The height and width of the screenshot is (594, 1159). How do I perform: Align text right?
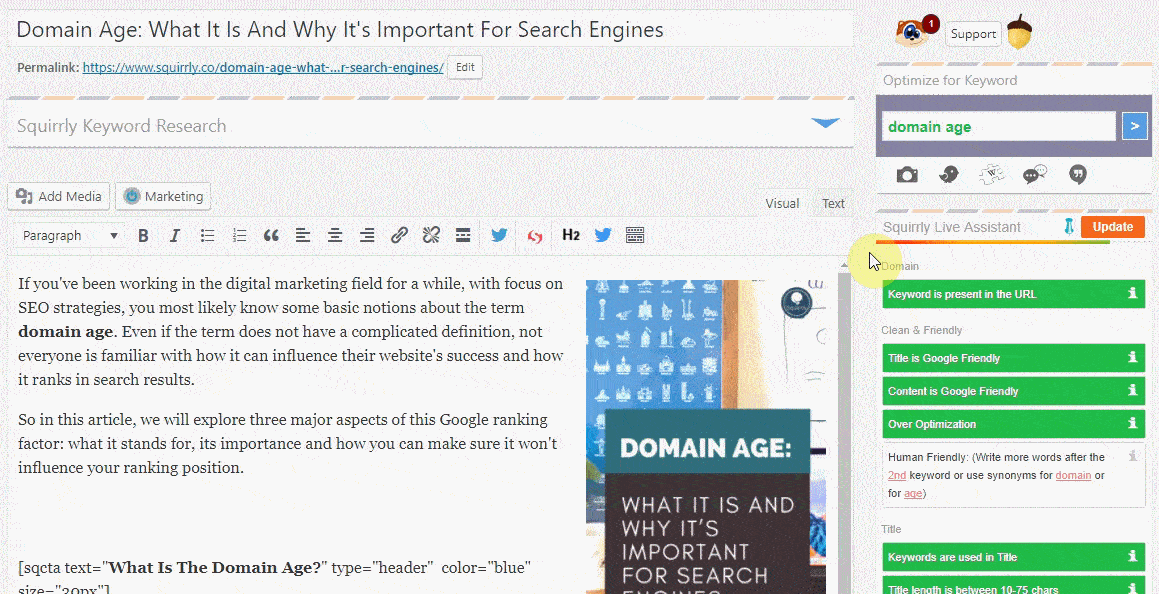(367, 236)
